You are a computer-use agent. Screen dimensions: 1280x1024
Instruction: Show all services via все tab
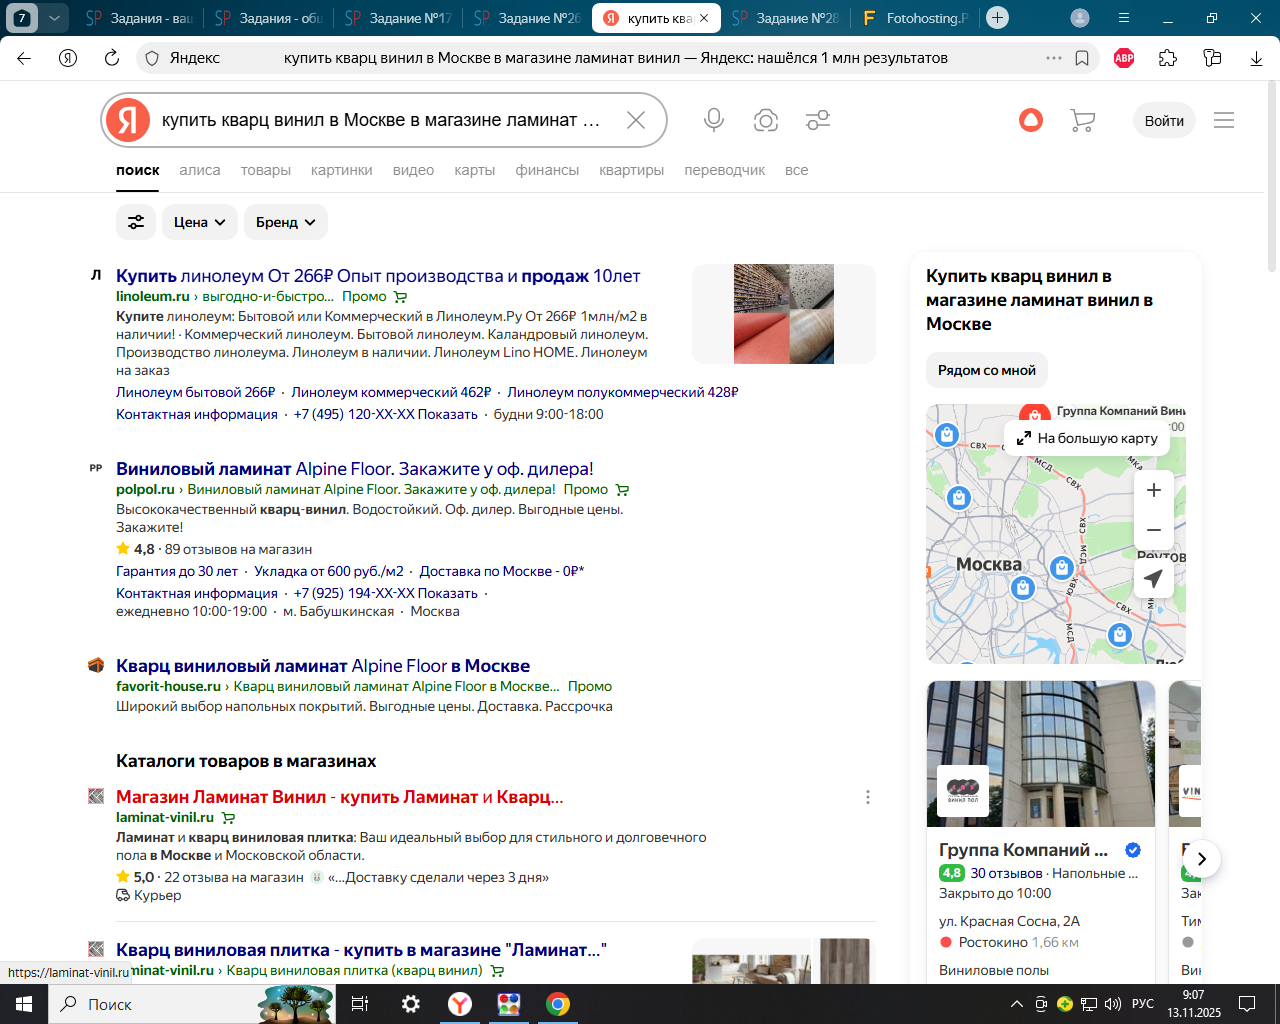(x=797, y=170)
